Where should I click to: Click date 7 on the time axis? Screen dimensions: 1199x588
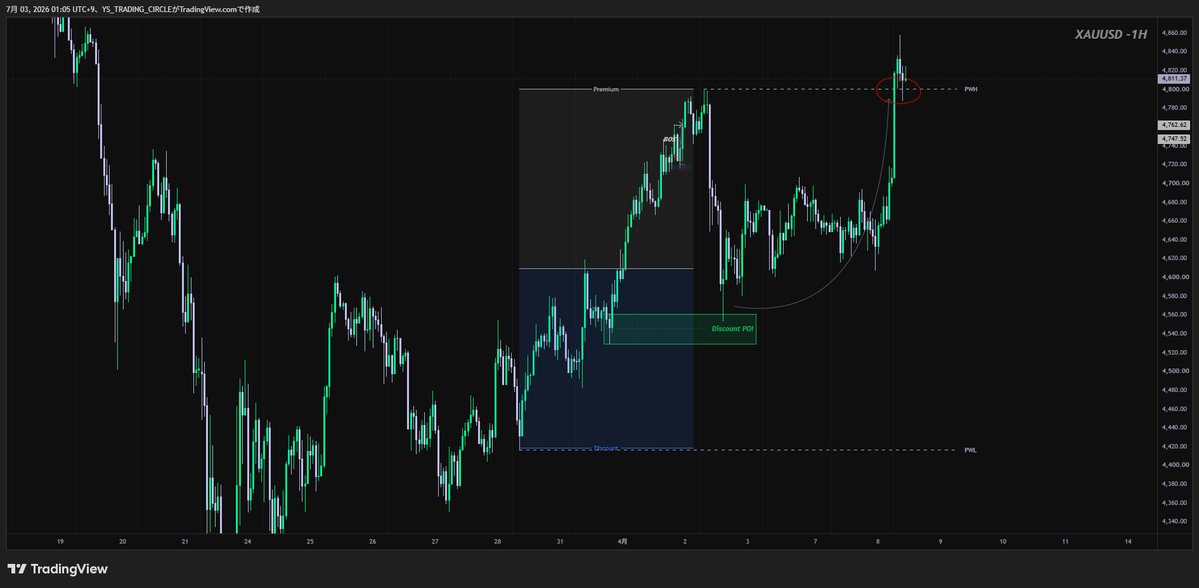click(x=815, y=542)
